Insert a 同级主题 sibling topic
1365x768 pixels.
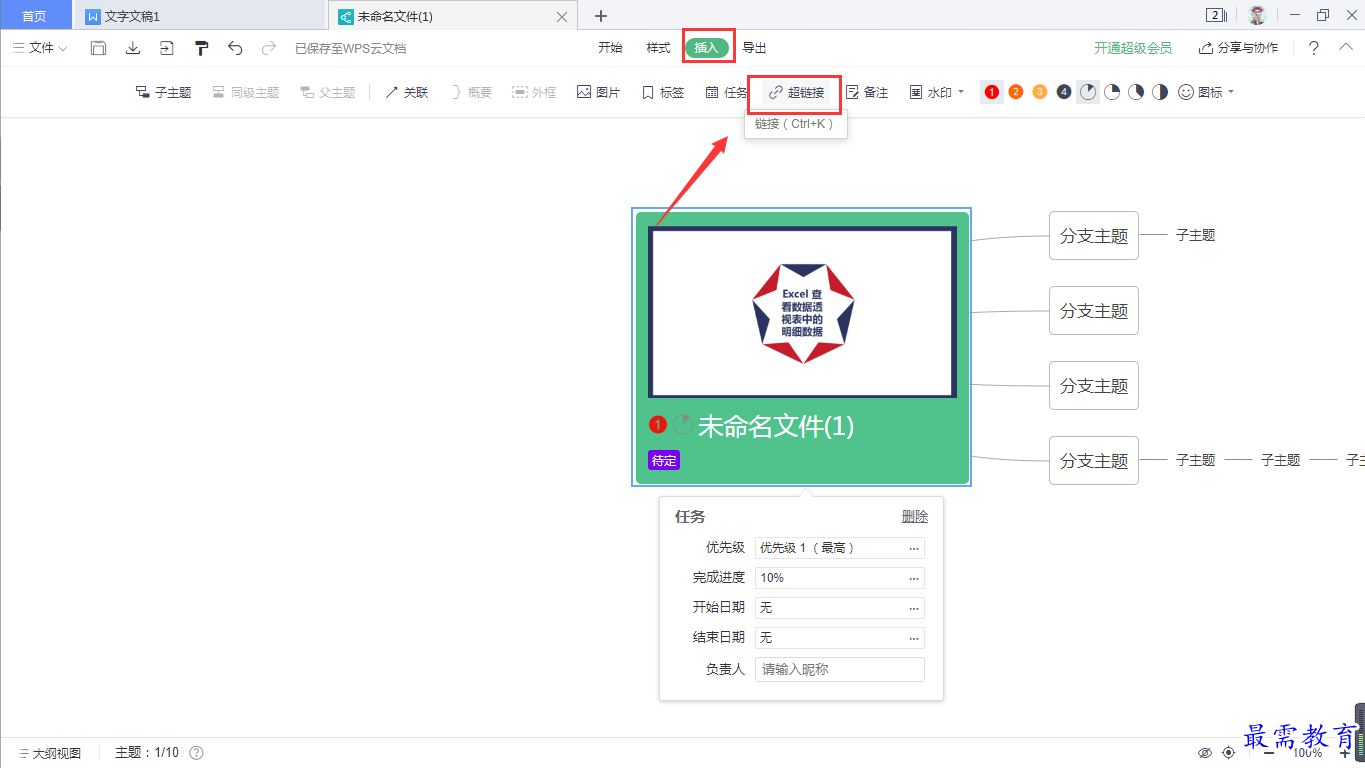tap(246, 92)
